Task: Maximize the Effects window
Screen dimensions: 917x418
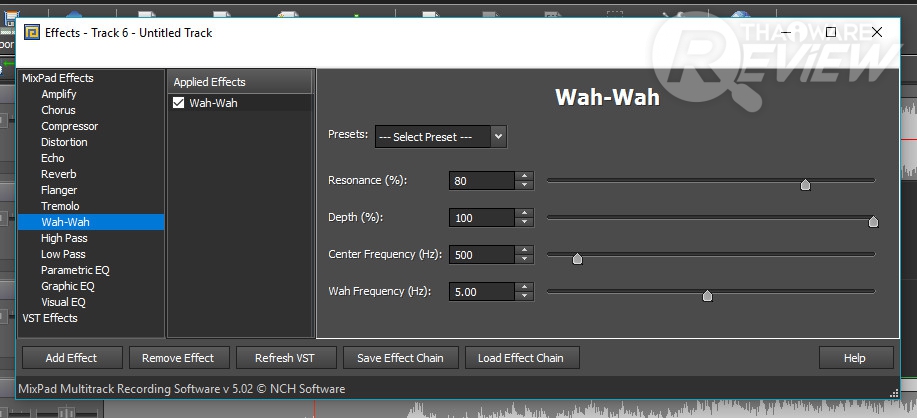Action: click(830, 32)
